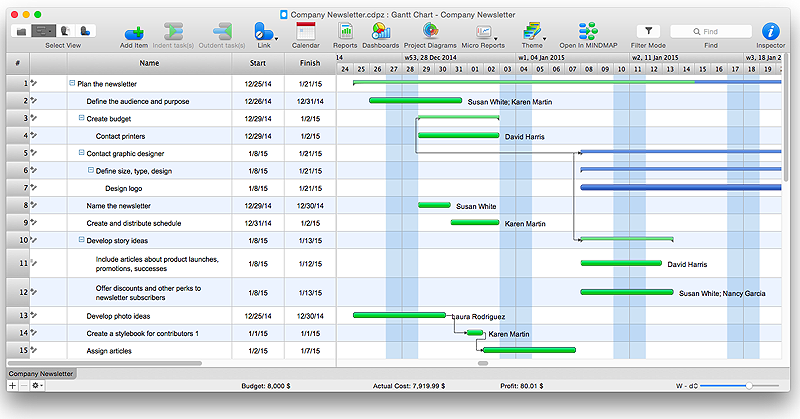This screenshot has width=800, height=419.
Task: Switch to the resources view
Action: [65, 31]
